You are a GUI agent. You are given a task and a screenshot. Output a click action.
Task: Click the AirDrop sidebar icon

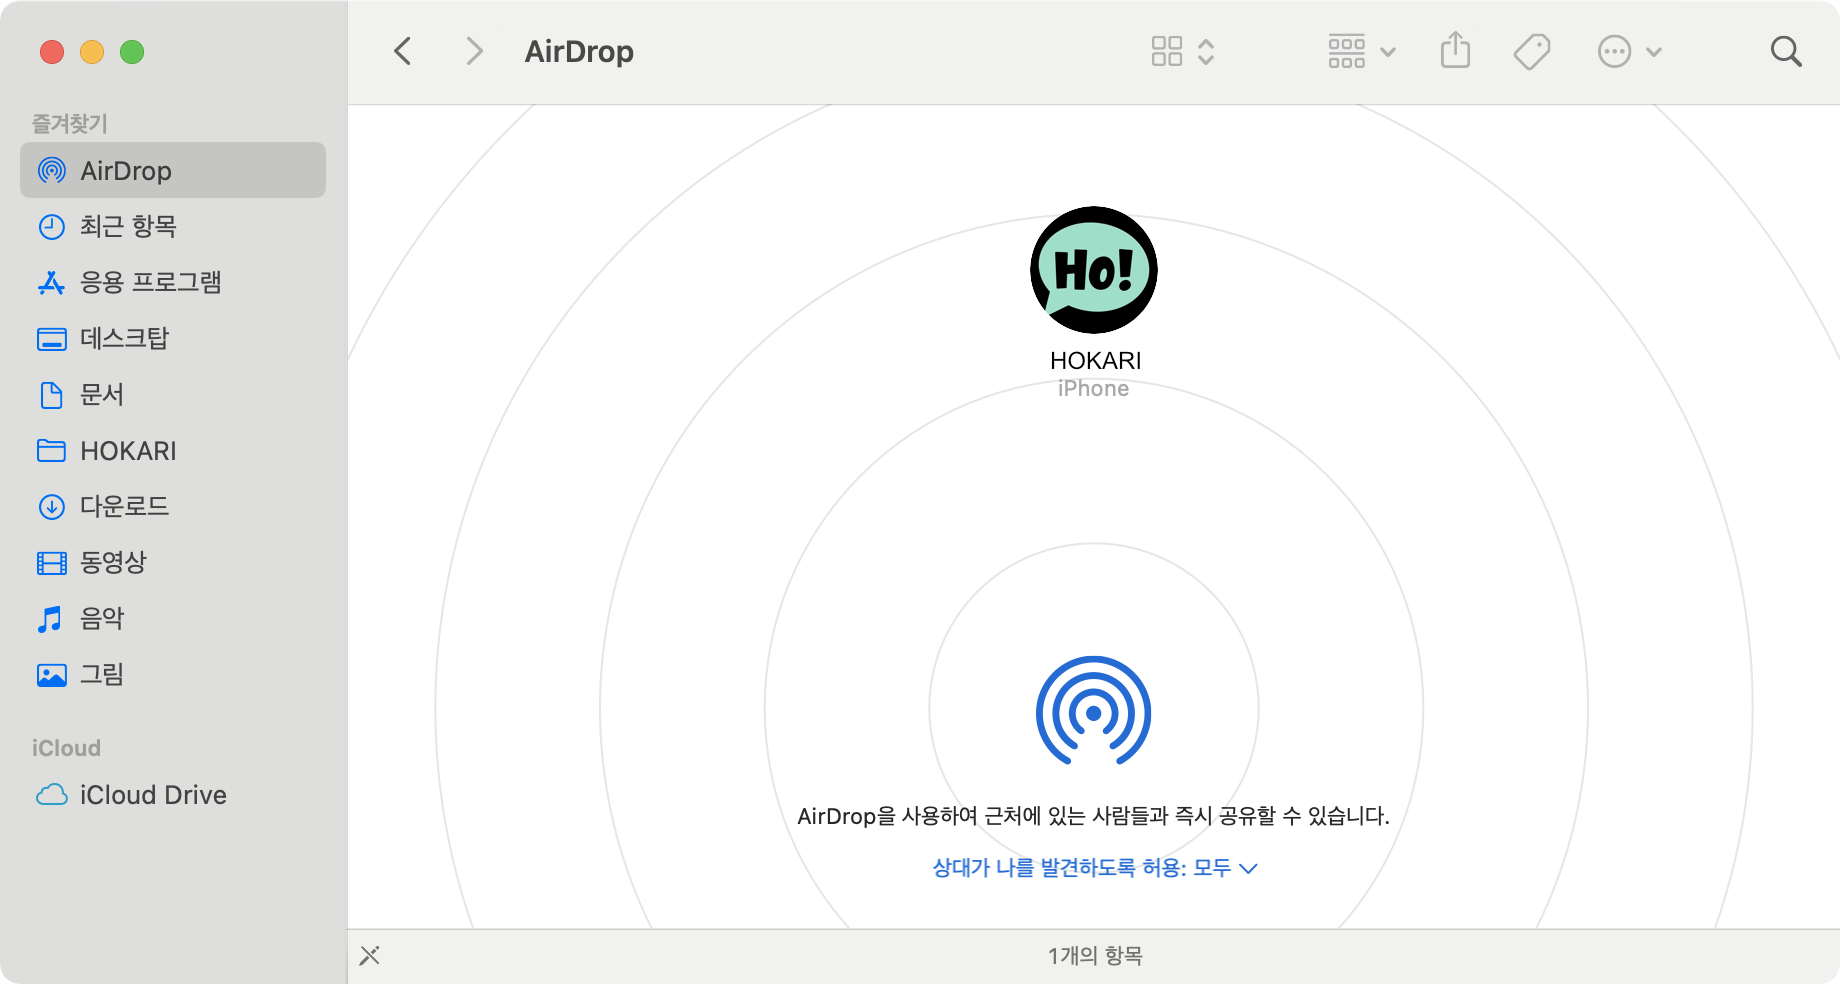coord(52,171)
